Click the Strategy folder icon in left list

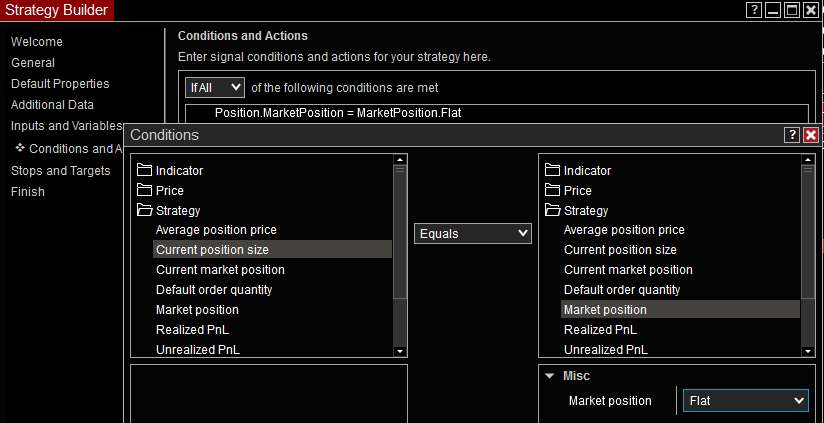tap(144, 210)
